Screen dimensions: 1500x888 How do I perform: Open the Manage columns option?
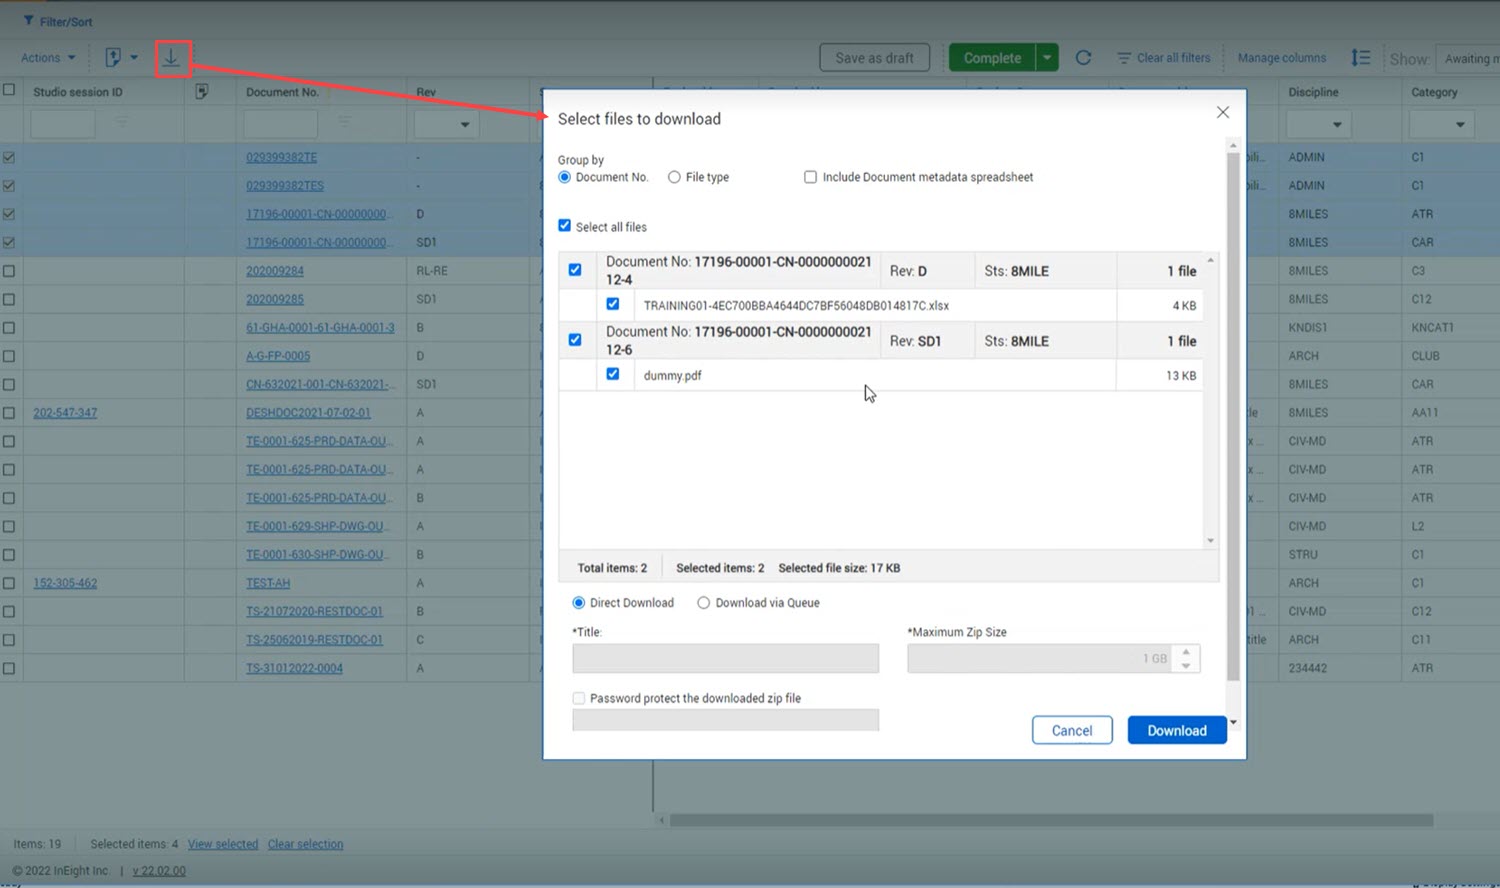click(1281, 58)
